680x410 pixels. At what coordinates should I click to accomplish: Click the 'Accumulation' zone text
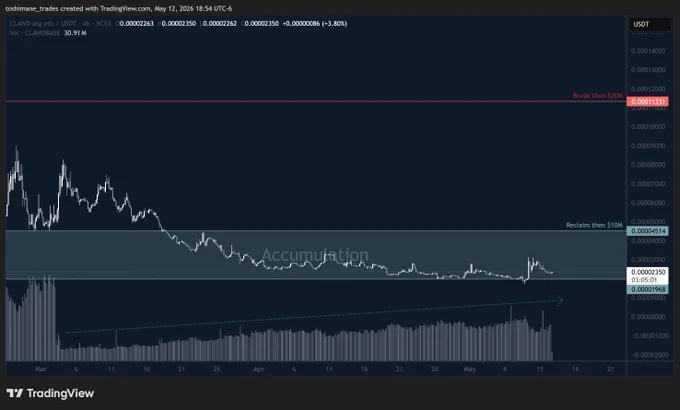click(315, 255)
